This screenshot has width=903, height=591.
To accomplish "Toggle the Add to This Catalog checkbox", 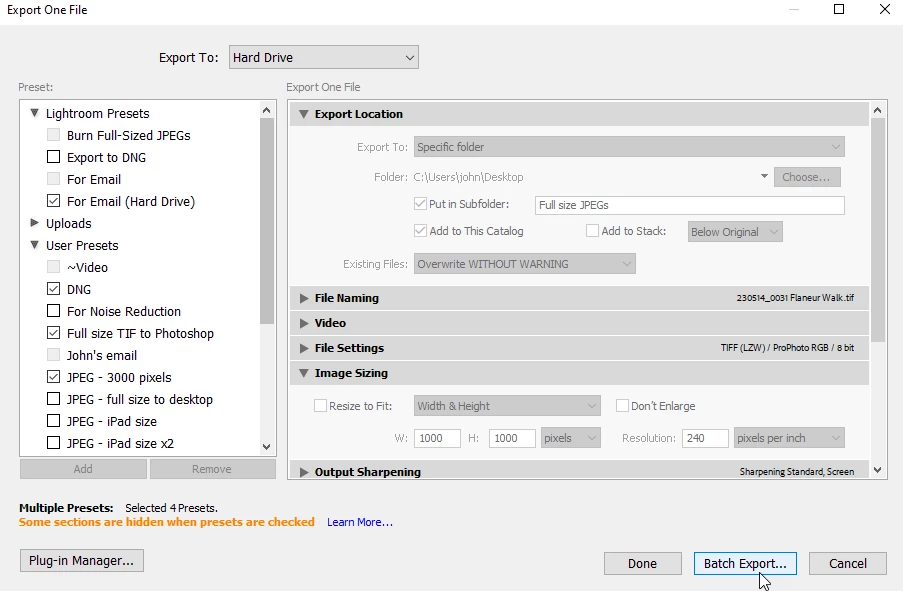I will click(420, 231).
